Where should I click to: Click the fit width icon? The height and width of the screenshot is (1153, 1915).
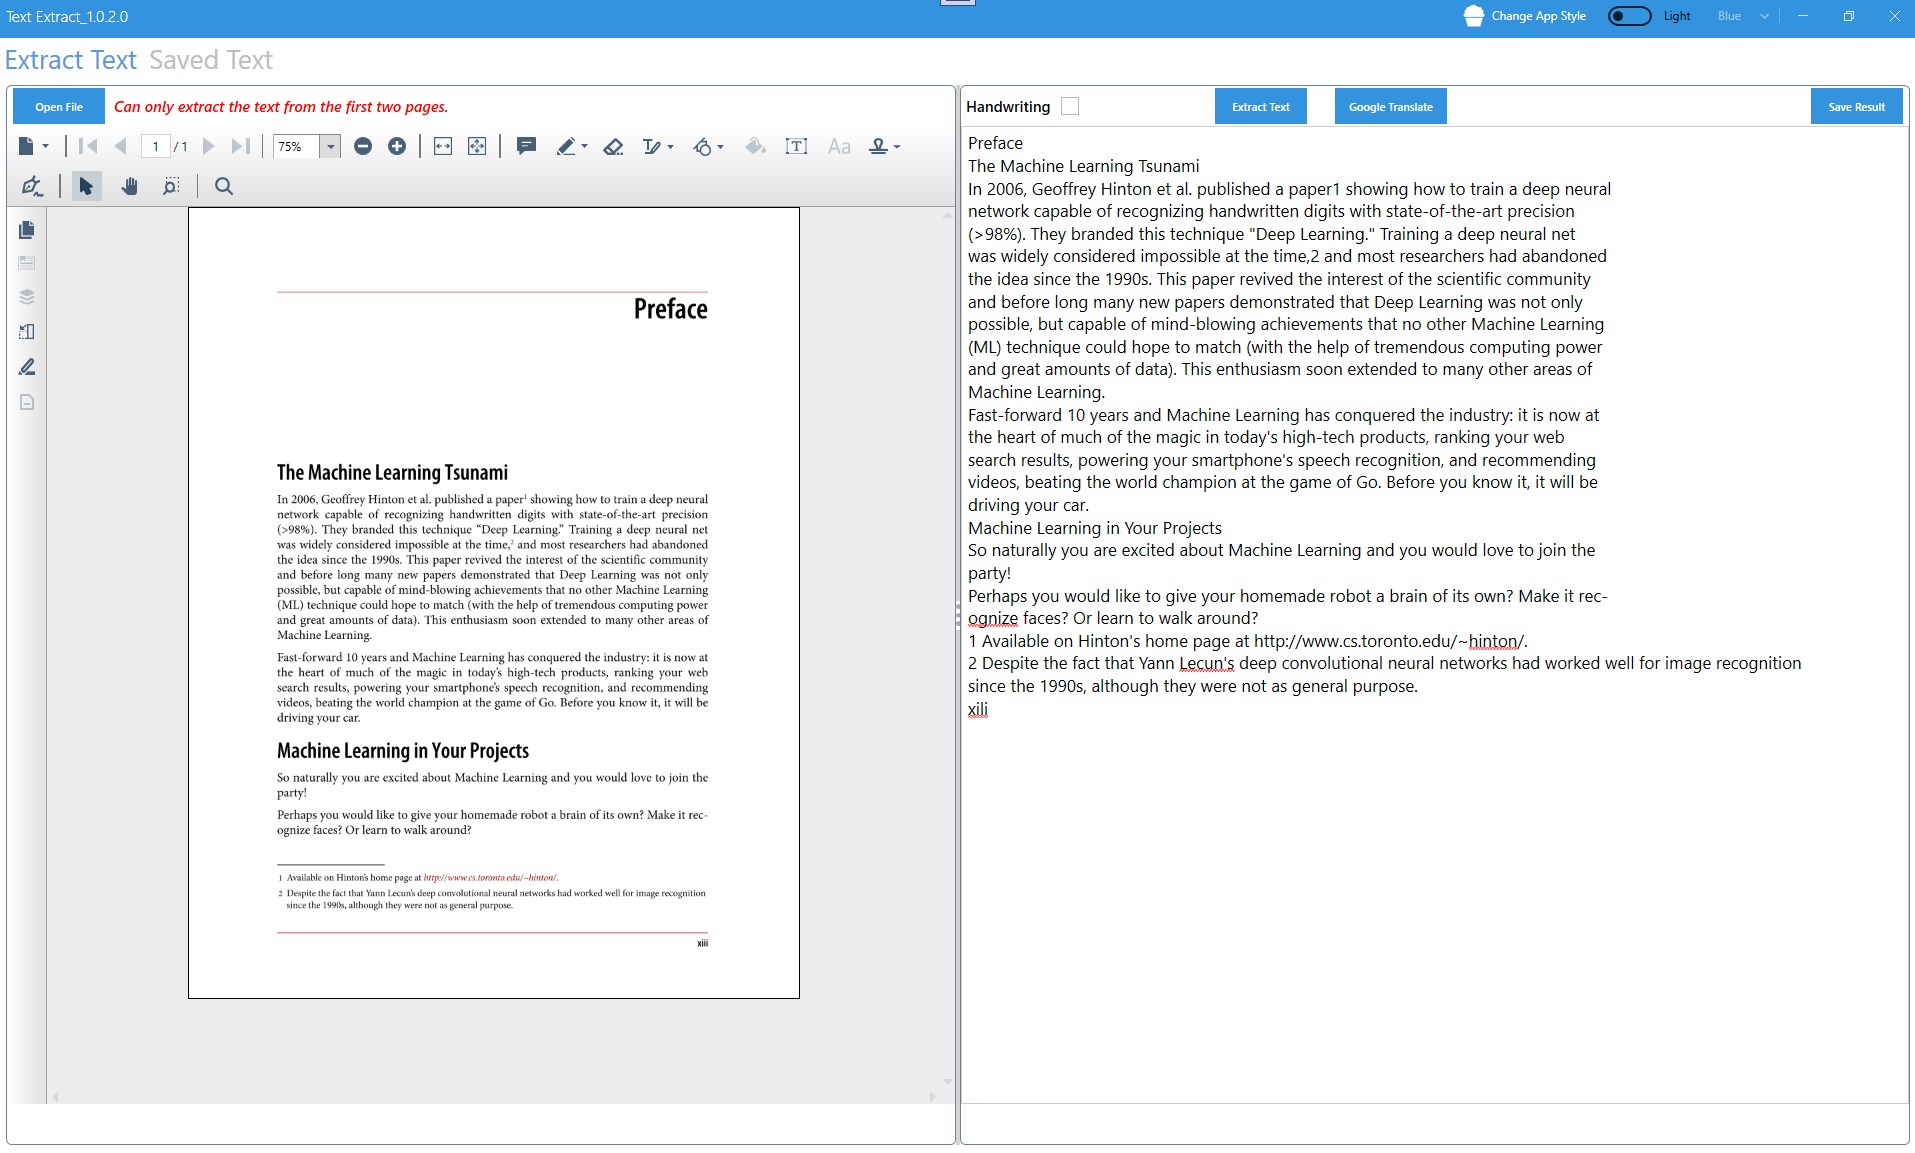click(x=443, y=147)
